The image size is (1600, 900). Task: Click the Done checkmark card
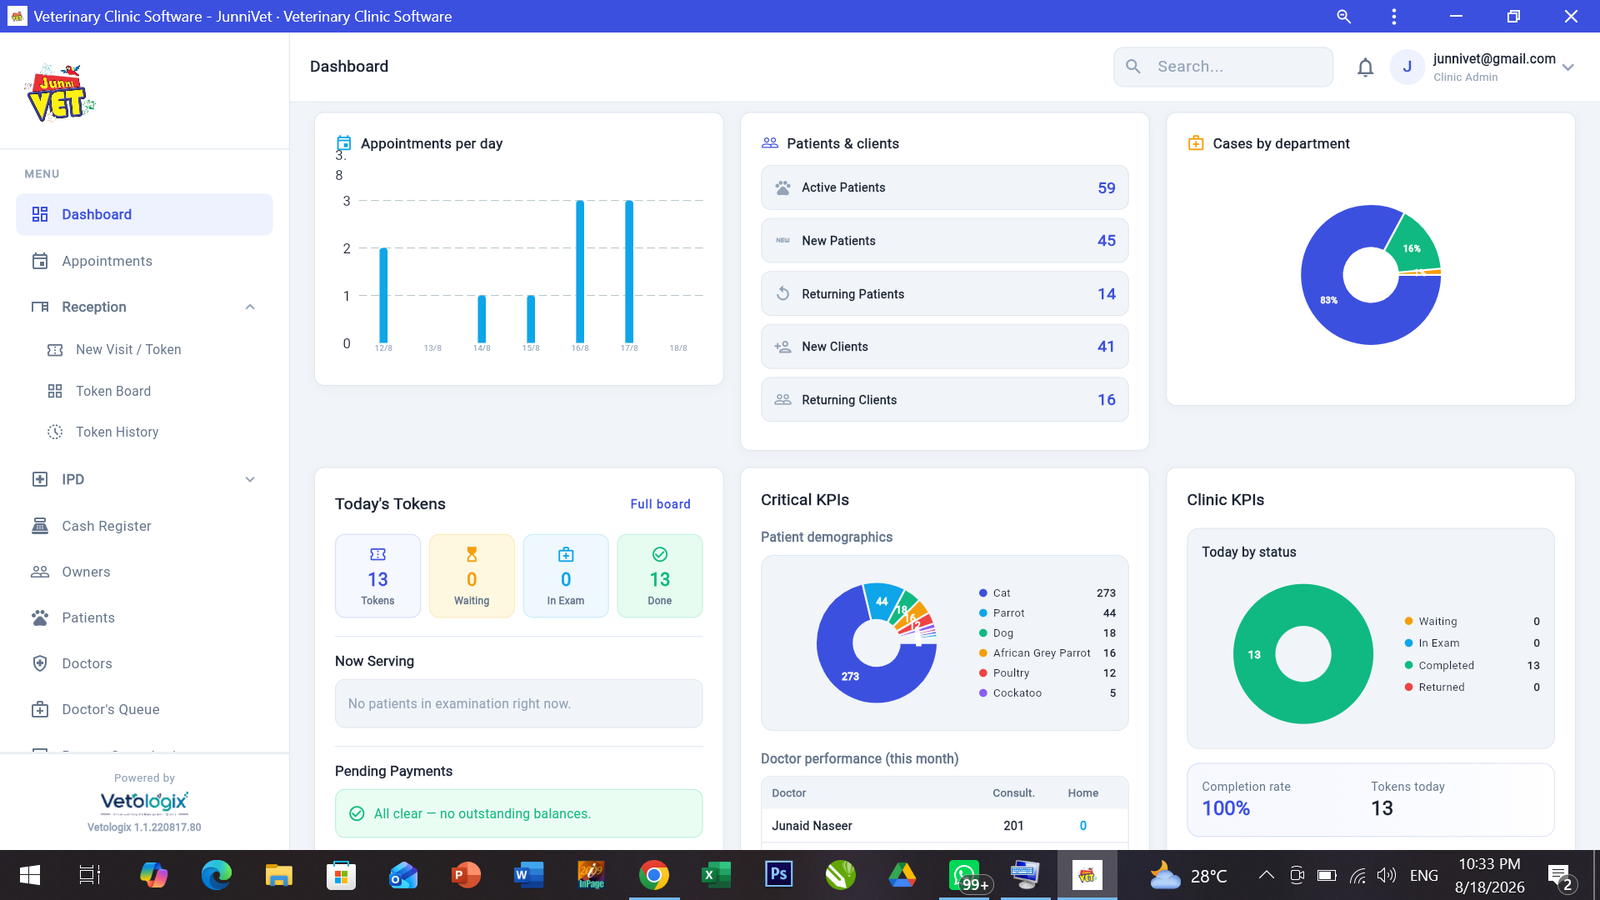coord(660,576)
